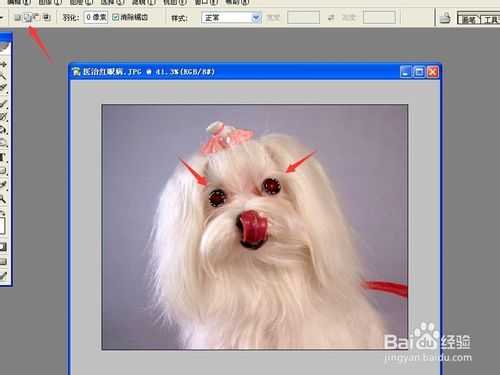Click the swap width and height icon
Image resolution: width=500 pixels, height=375 pixels.
tap(331, 18)
